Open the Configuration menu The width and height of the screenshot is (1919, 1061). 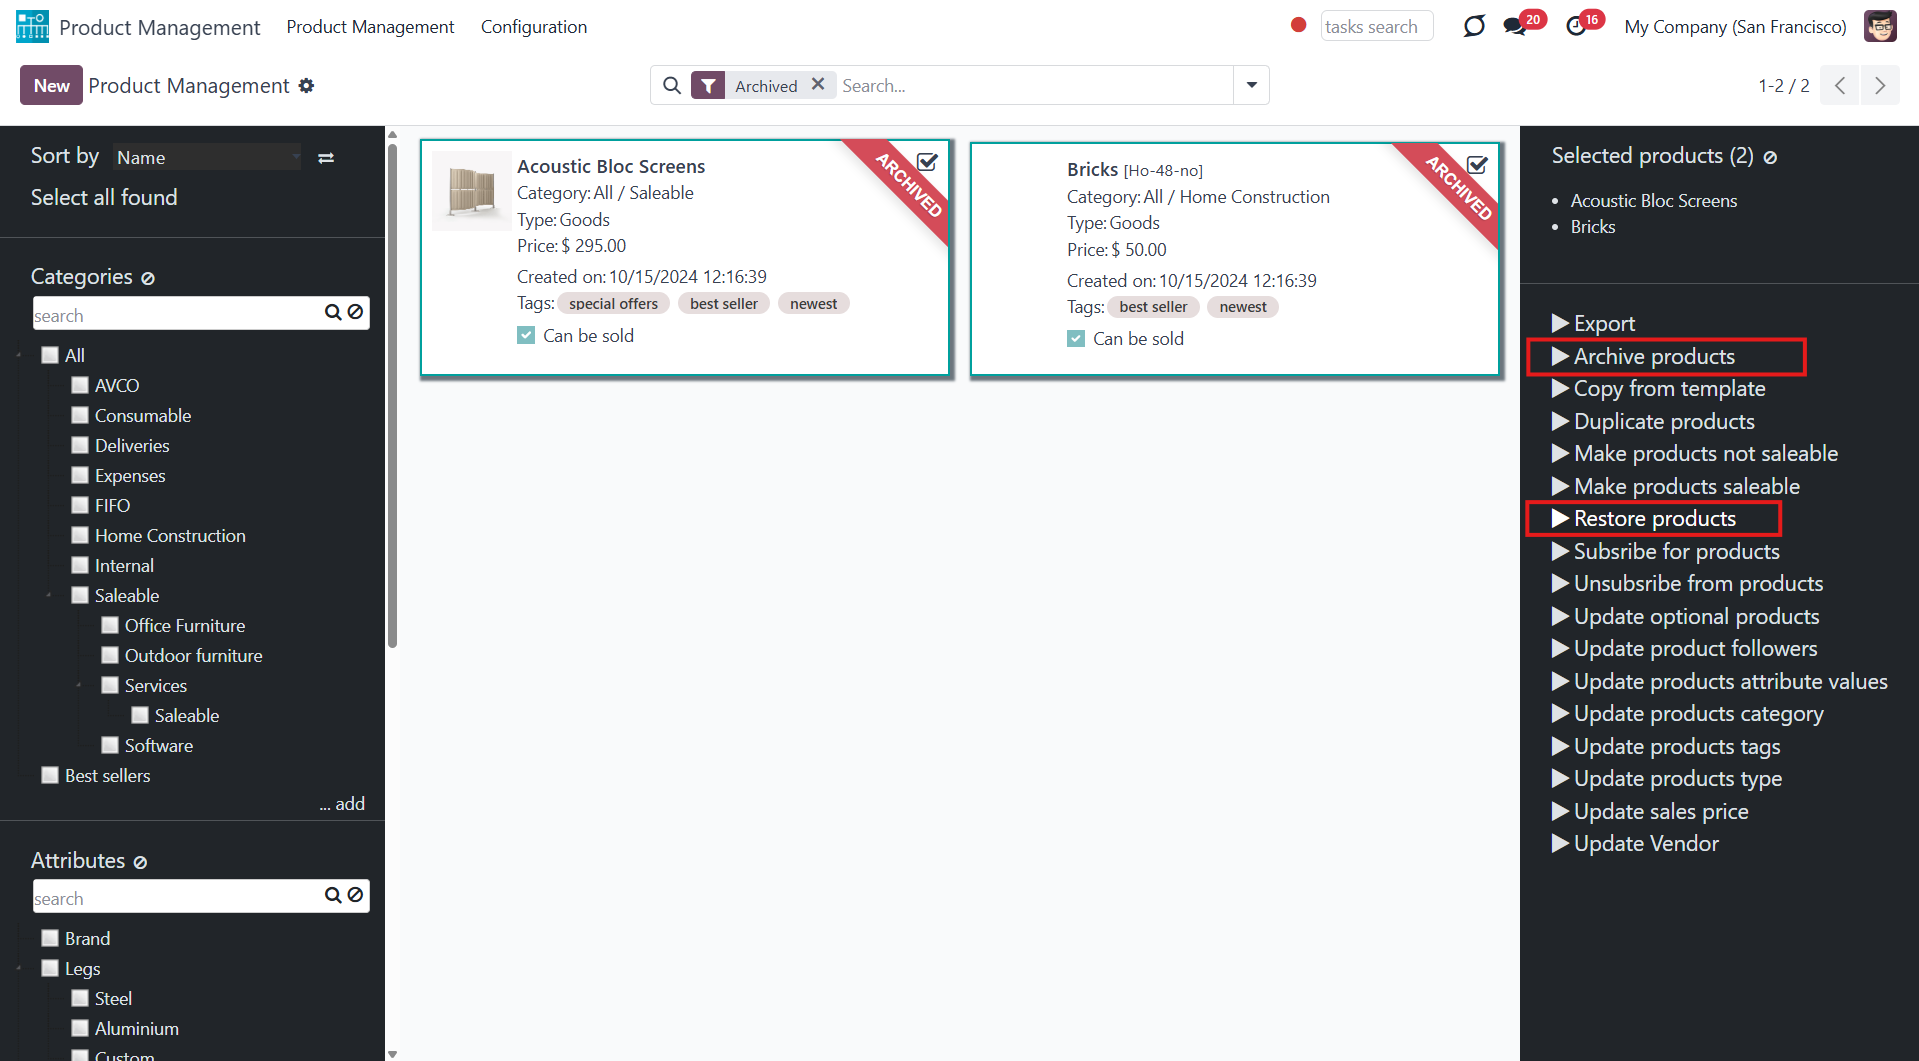coord(534,27)
